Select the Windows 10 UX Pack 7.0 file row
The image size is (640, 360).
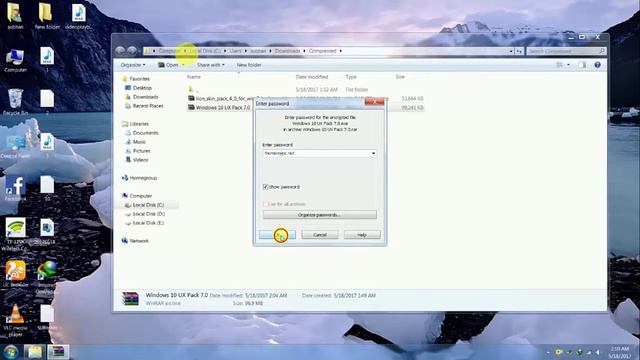[x=305, y=108]
